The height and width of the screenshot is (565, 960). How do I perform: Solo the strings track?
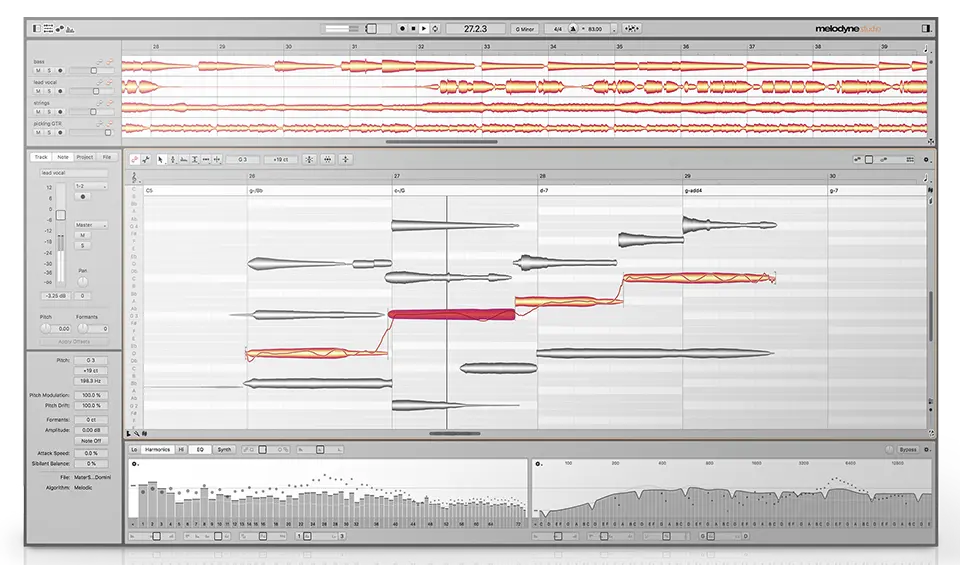[x=49, y=112]
